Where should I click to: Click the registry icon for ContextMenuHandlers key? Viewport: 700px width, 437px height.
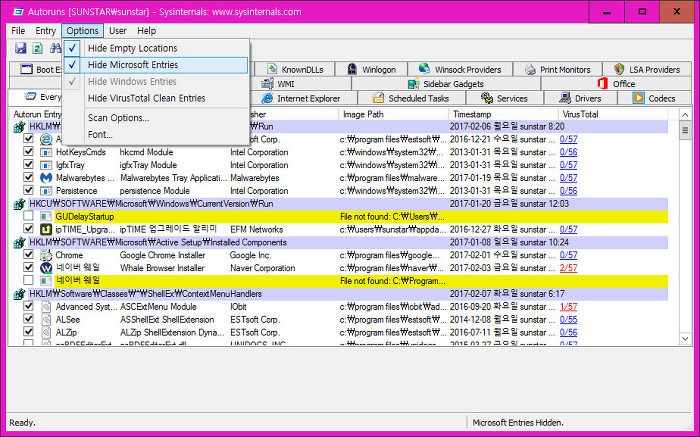click(19, 294)
